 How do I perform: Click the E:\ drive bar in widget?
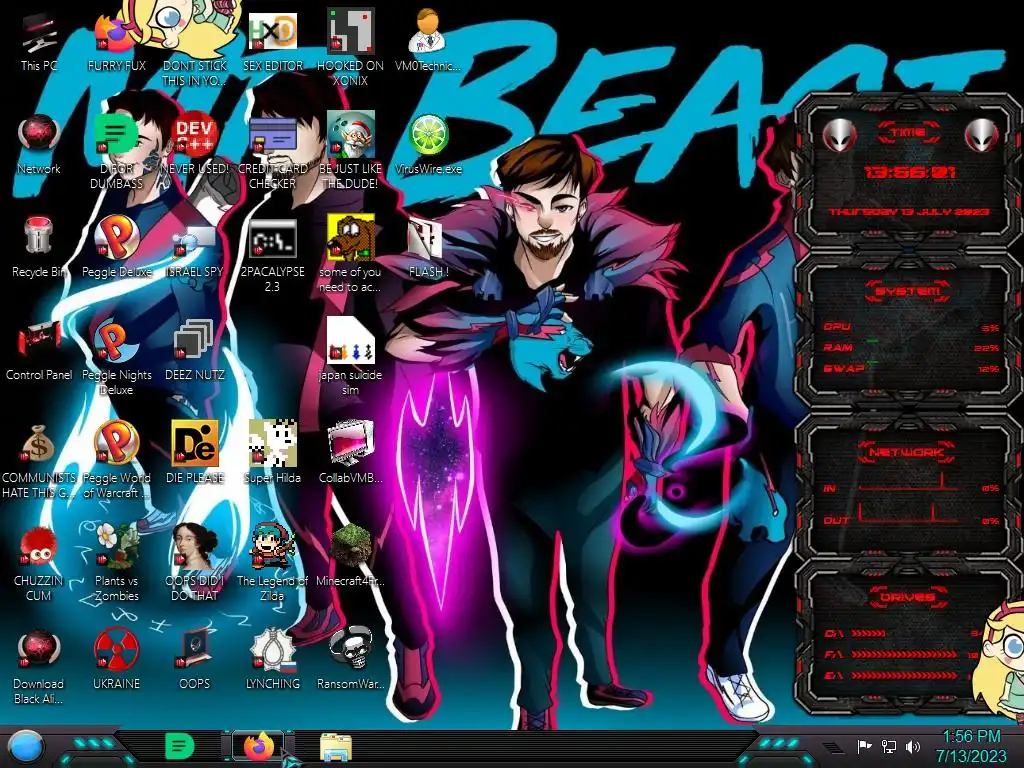click(x=903, y=675)
